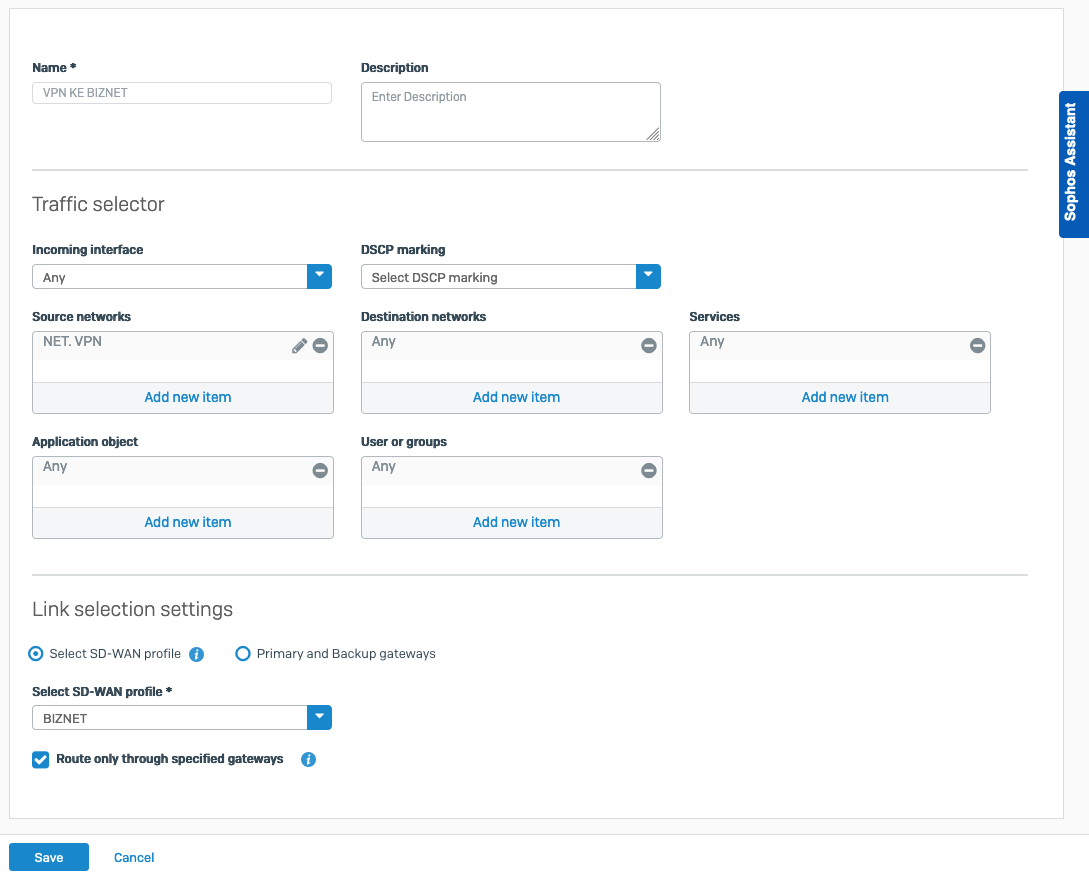Image resolution: width=1089 pixels, height=879 pixels.
Task: Grab the Description box resize handle
Action: (x=653, y=134)
